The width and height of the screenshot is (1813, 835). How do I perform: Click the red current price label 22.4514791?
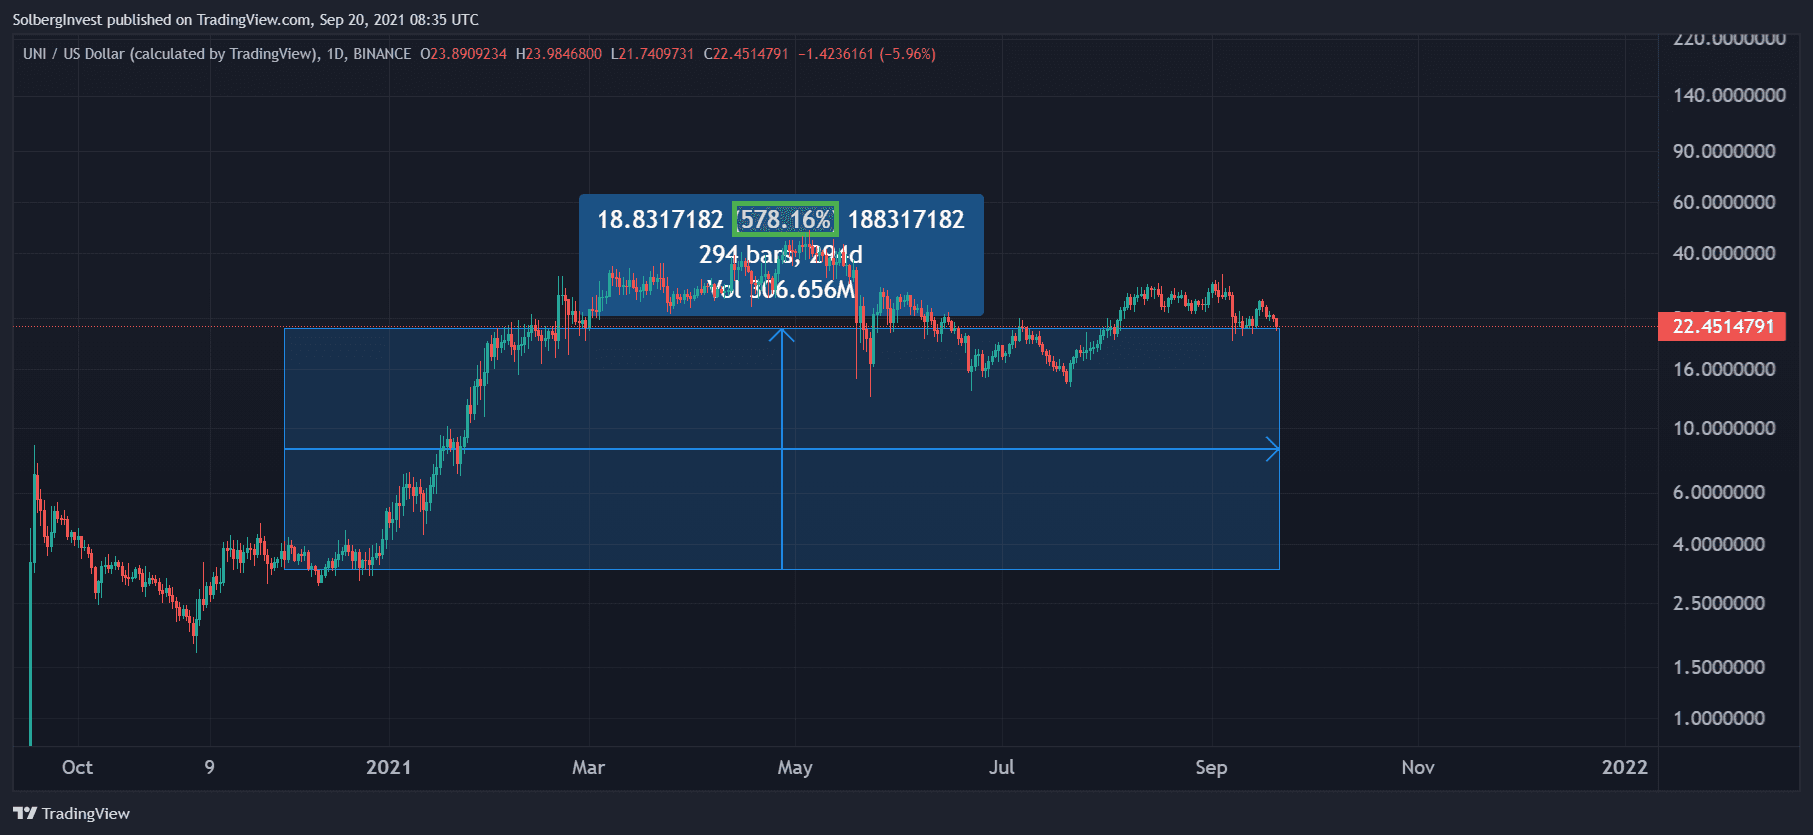click(1722, 326)
